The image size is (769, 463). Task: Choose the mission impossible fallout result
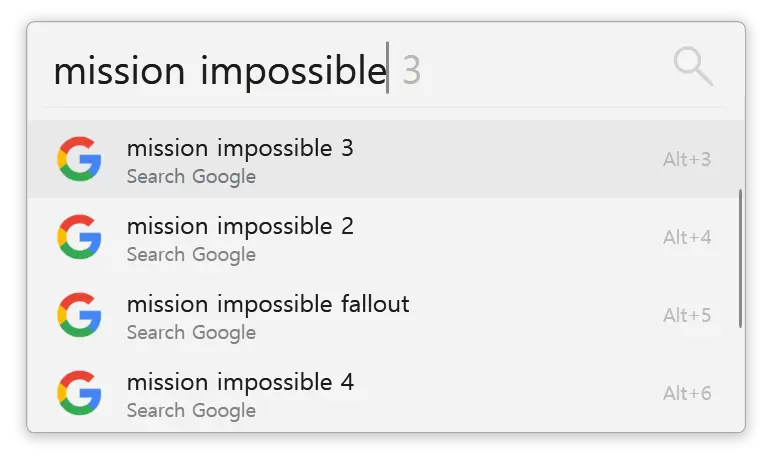(x=383, y=315)
